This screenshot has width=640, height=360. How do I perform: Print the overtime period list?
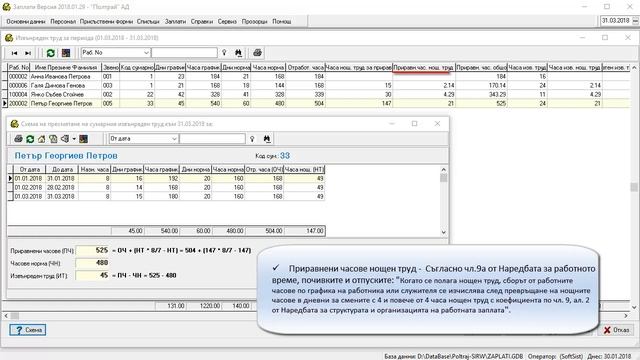coord(257,53)
